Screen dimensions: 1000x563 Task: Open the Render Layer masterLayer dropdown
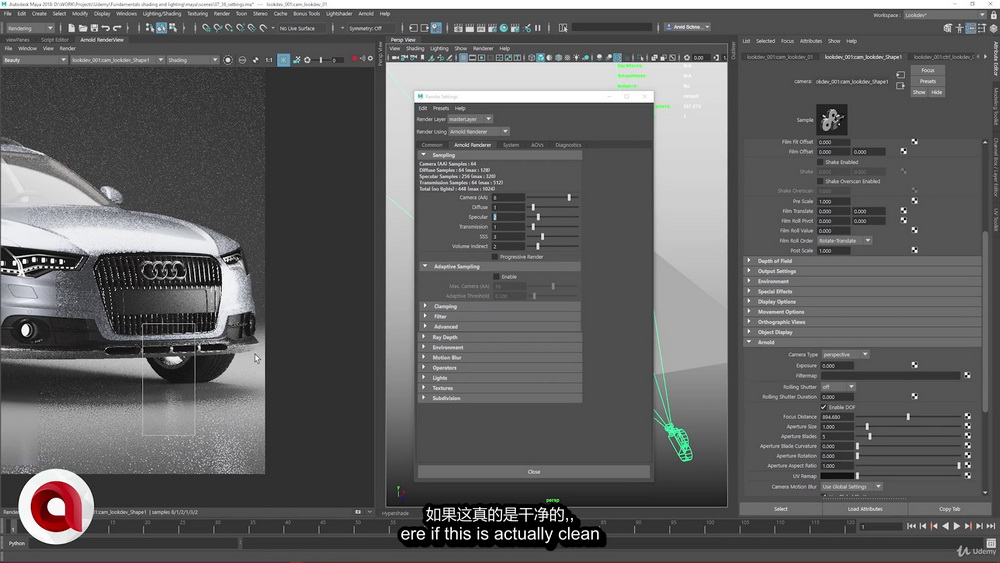pyautogui.click(x=470, y=119)
